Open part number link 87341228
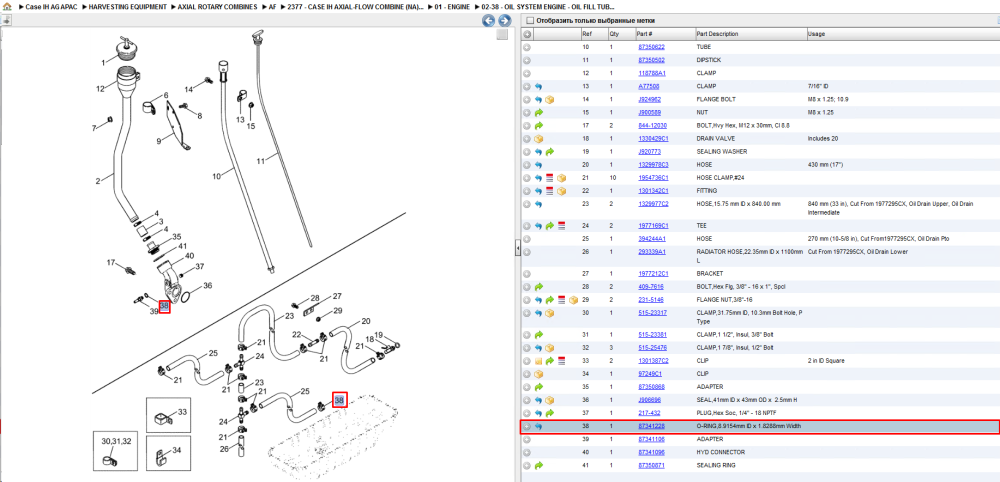 [651, 427]
